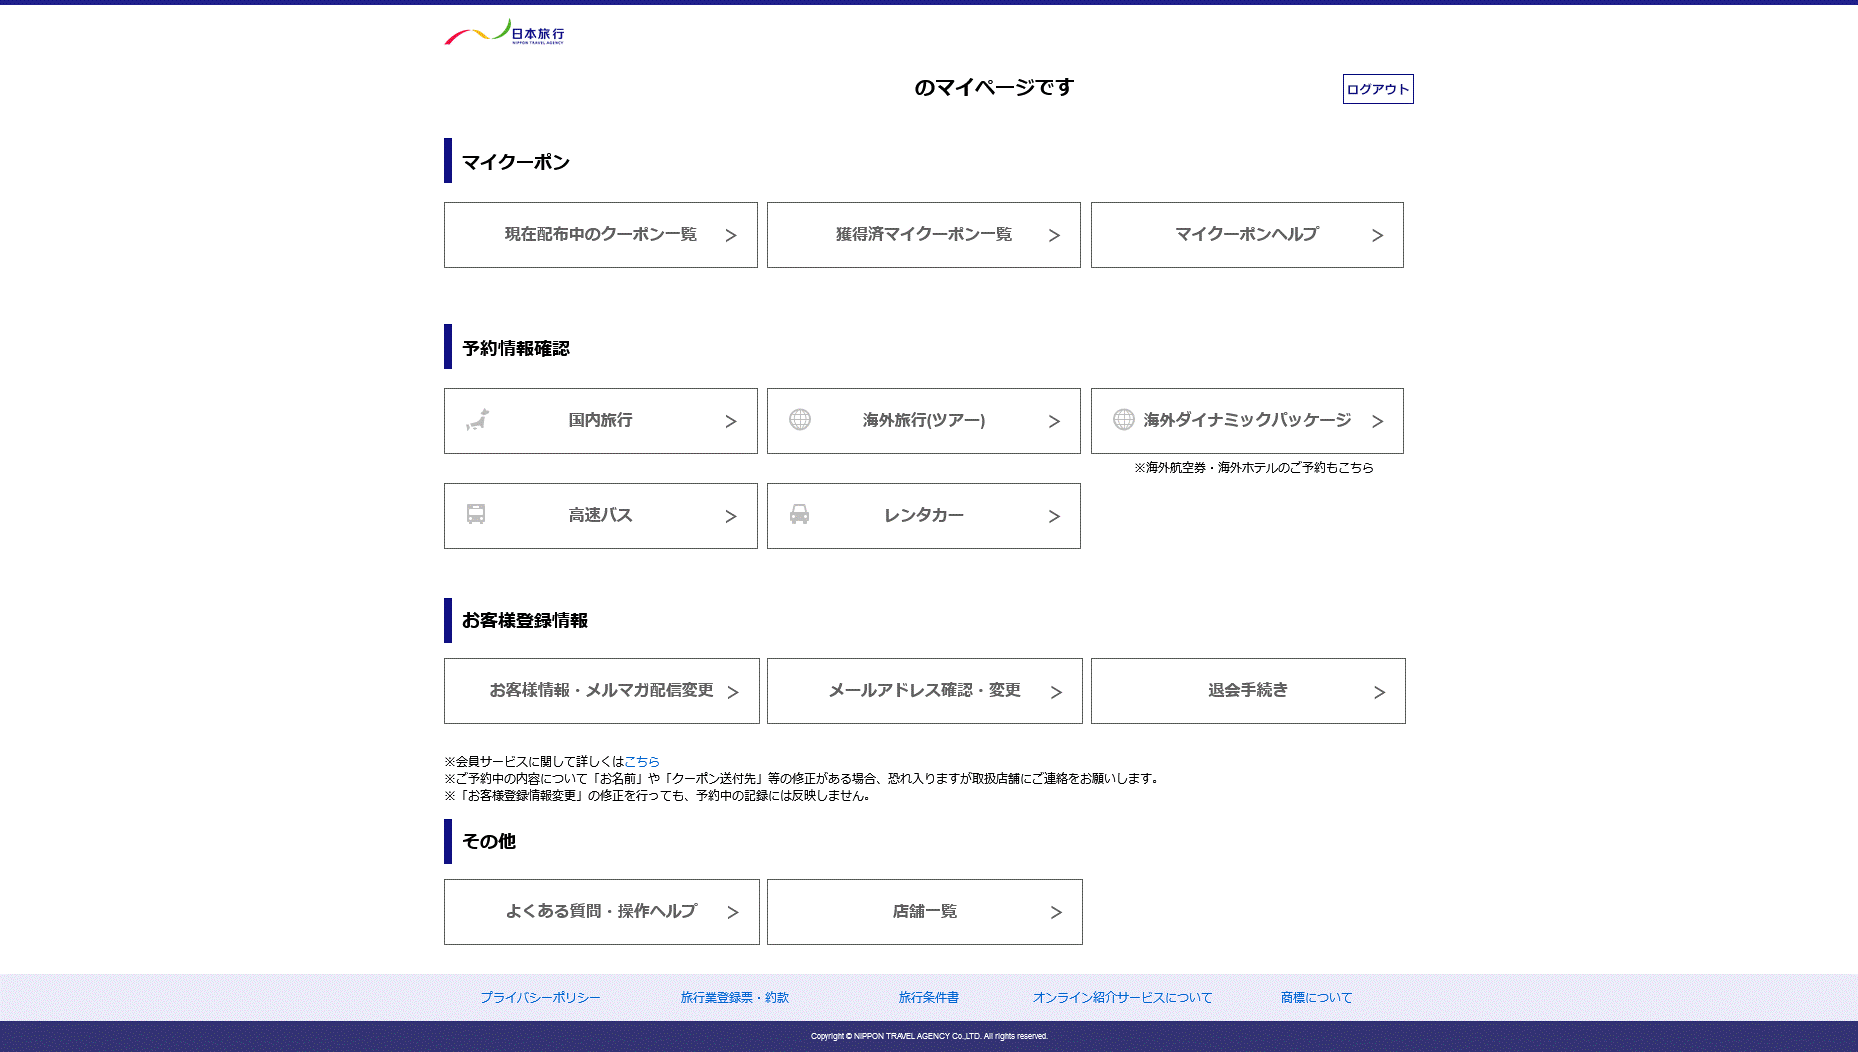
Task: View the 旅行条件書 footer link
Action: pos(928,998)
